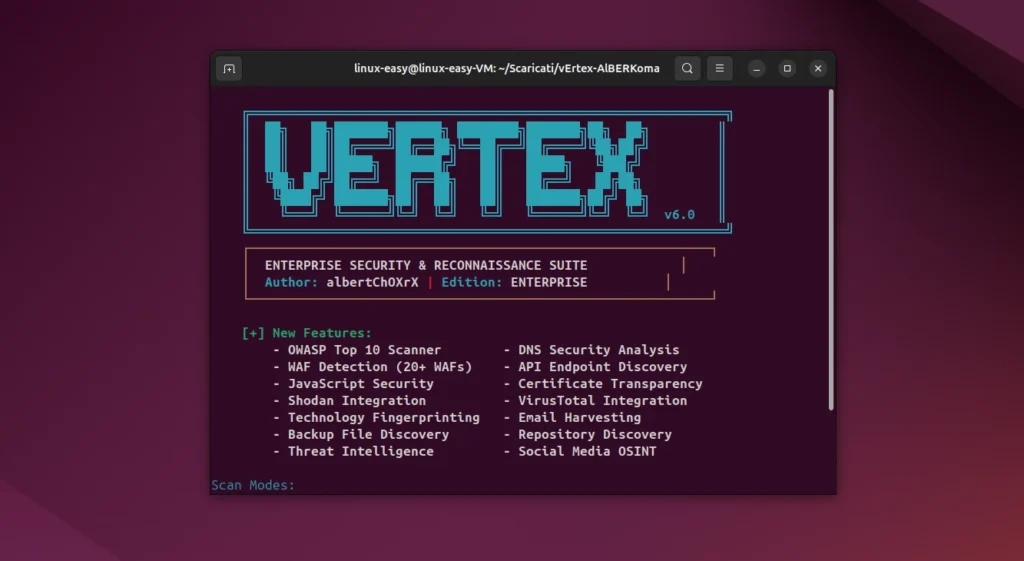The width and height of the screenshot is (1024, 561).
Task: Click the terminal vertical scrollbar
Action: click(x=831, y=249)
